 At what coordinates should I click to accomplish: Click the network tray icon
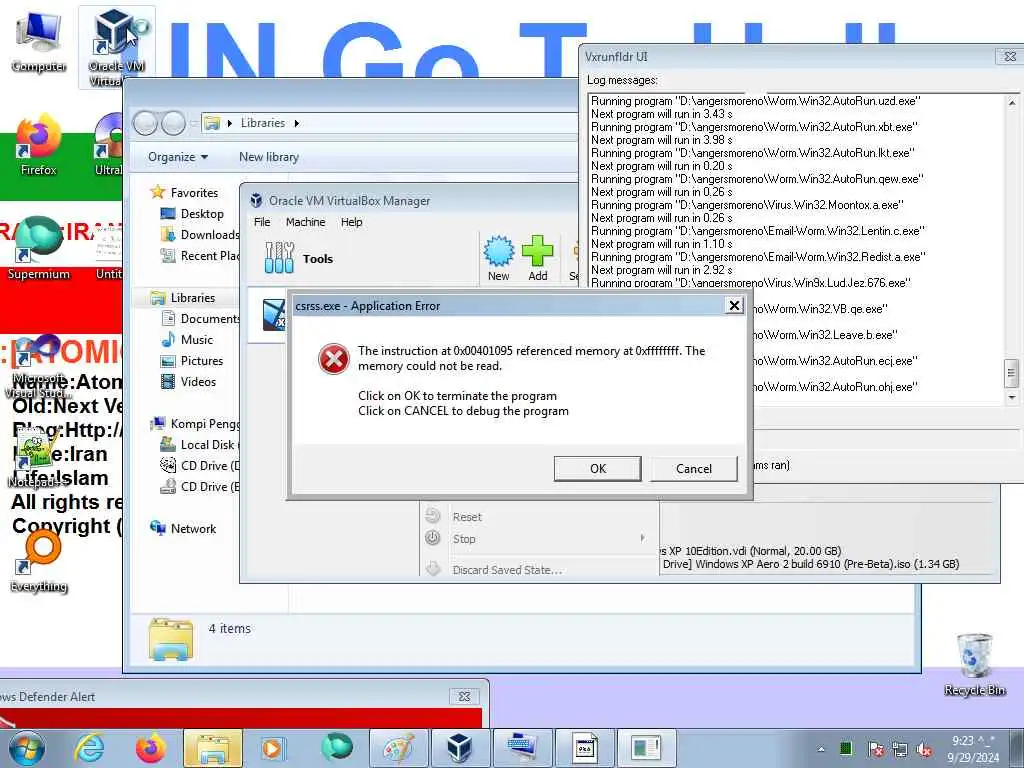pyautogui.click(x=900, y=749)
